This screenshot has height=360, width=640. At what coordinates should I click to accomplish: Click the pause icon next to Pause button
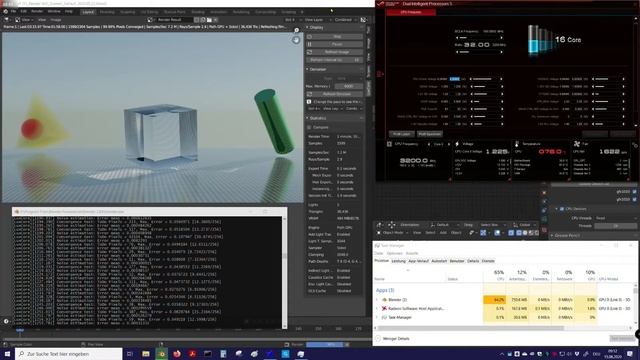[309, 44]
